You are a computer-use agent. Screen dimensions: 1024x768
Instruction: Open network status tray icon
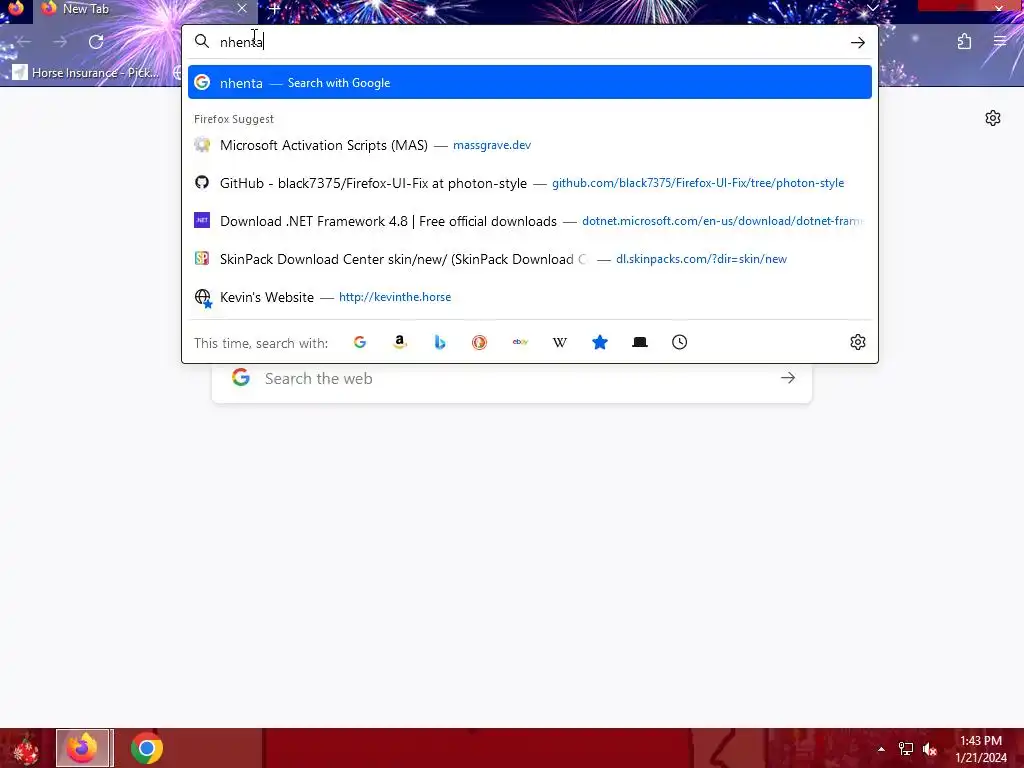pyautogui.click(x=905, y=749)
